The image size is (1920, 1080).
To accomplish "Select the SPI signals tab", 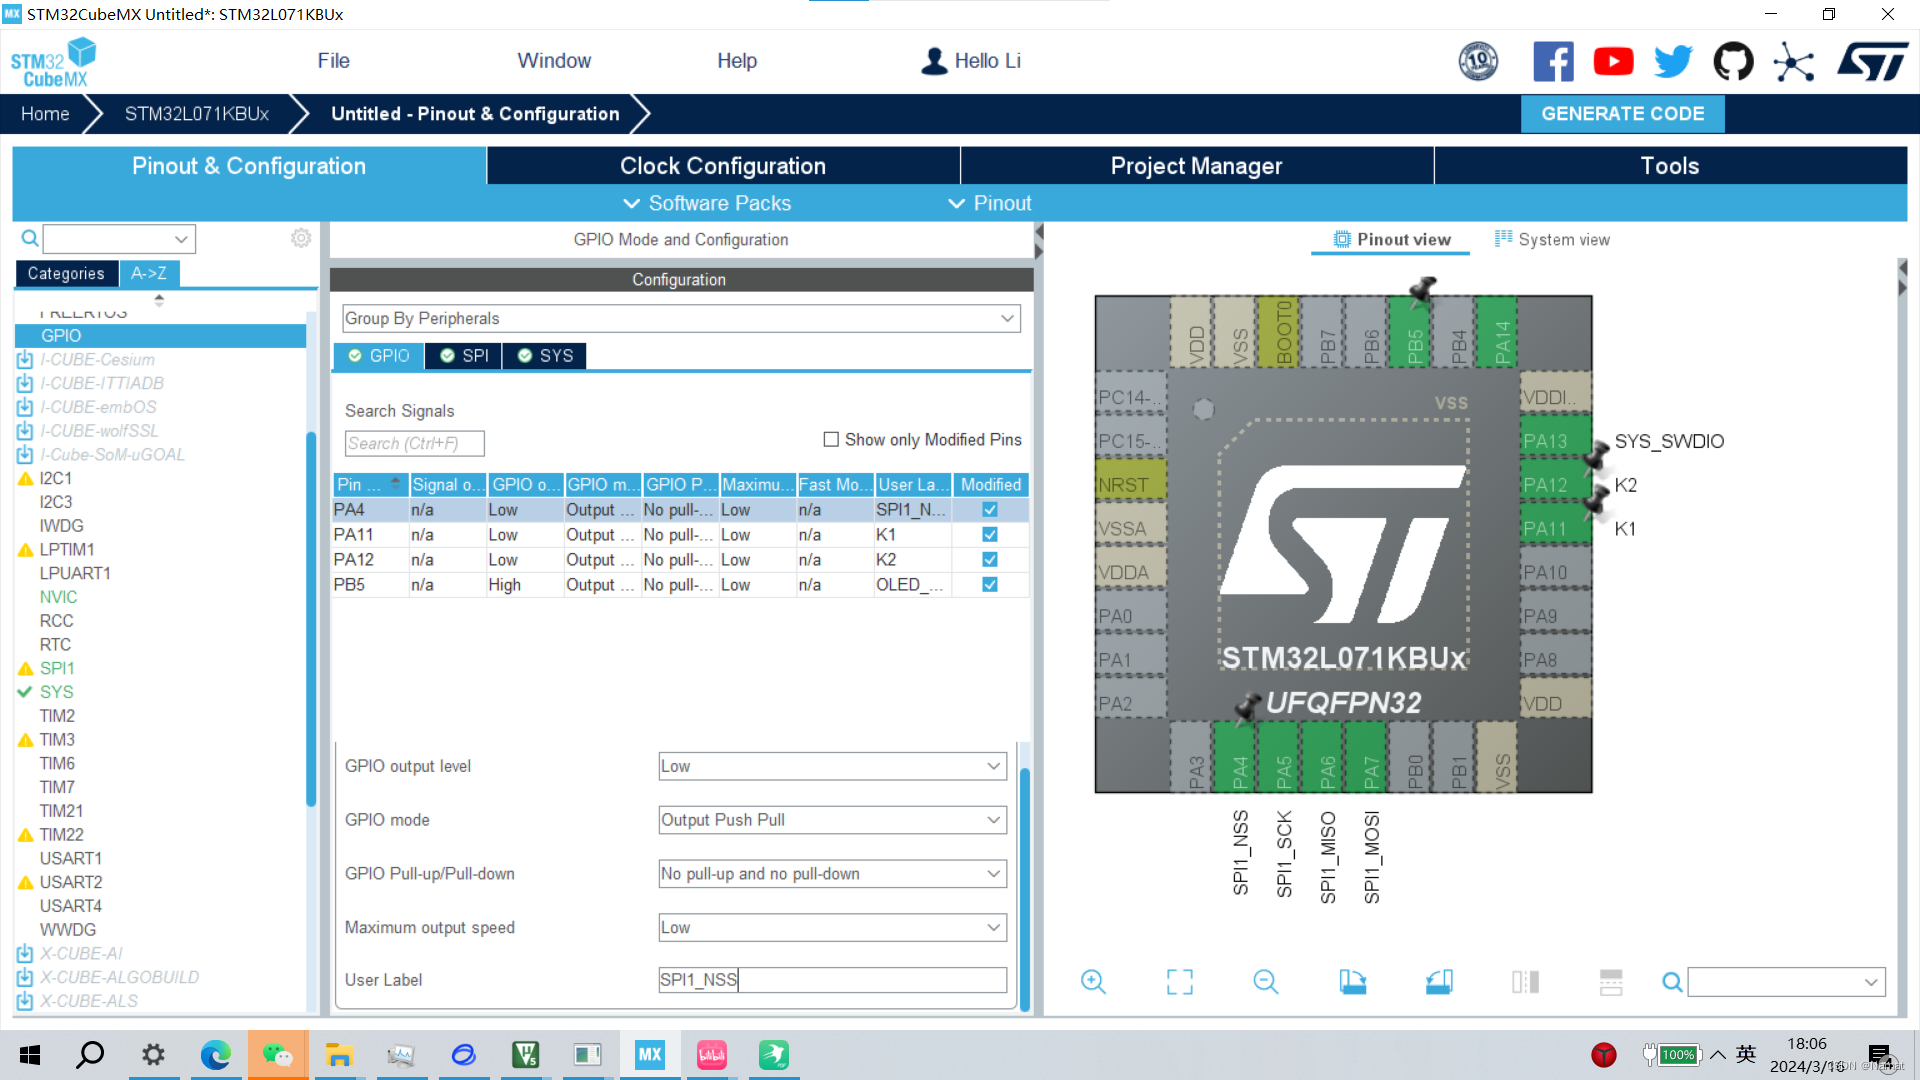I will 464,356.
